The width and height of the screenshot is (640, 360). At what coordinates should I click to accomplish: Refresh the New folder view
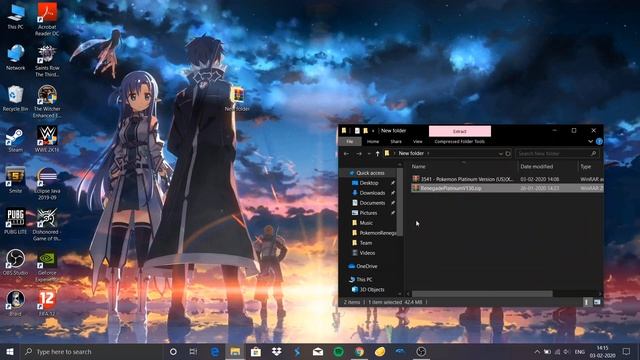point(508,153)
